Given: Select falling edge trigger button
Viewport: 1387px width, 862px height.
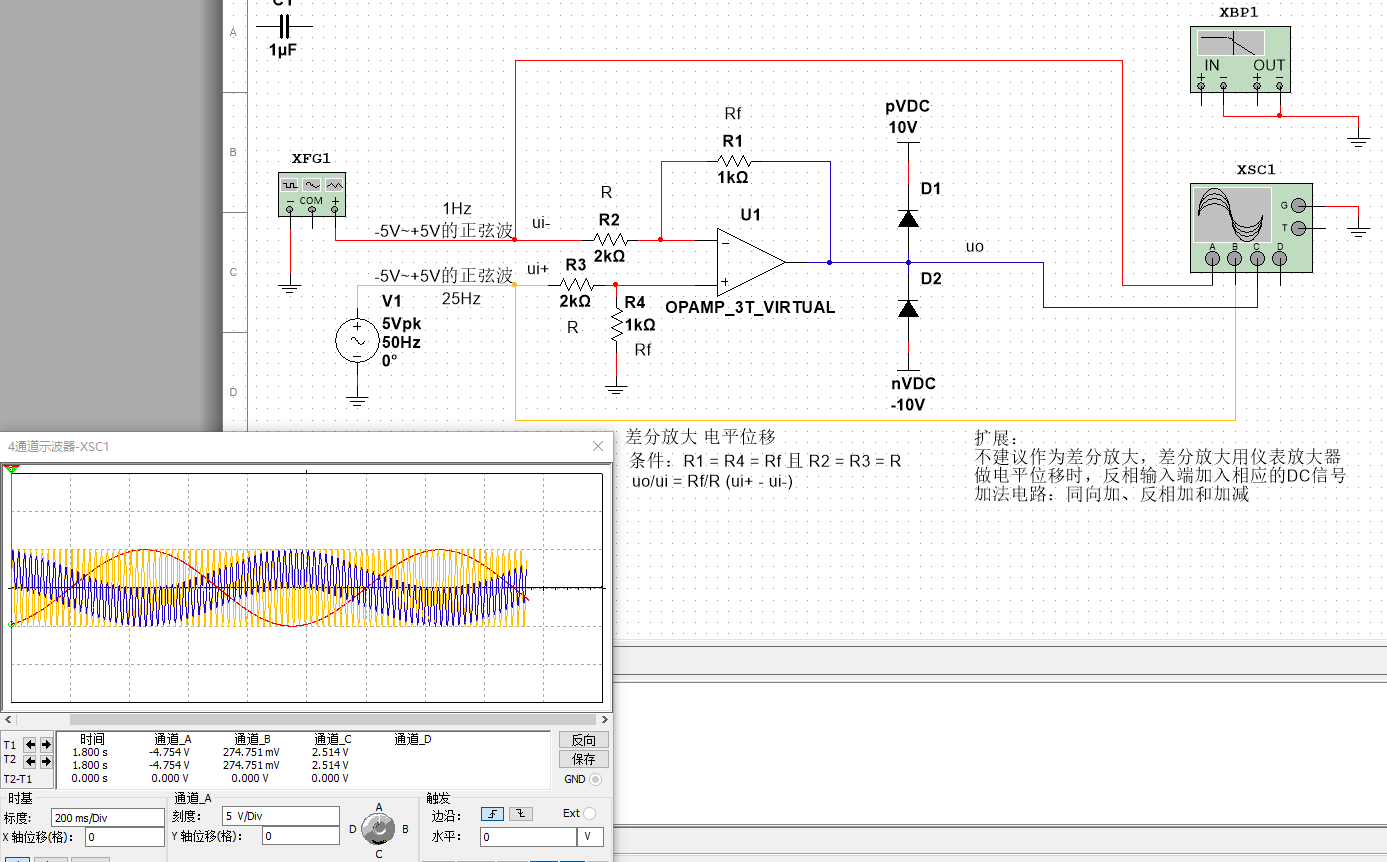Looking at the screenshot, I should tap(521, 813).
